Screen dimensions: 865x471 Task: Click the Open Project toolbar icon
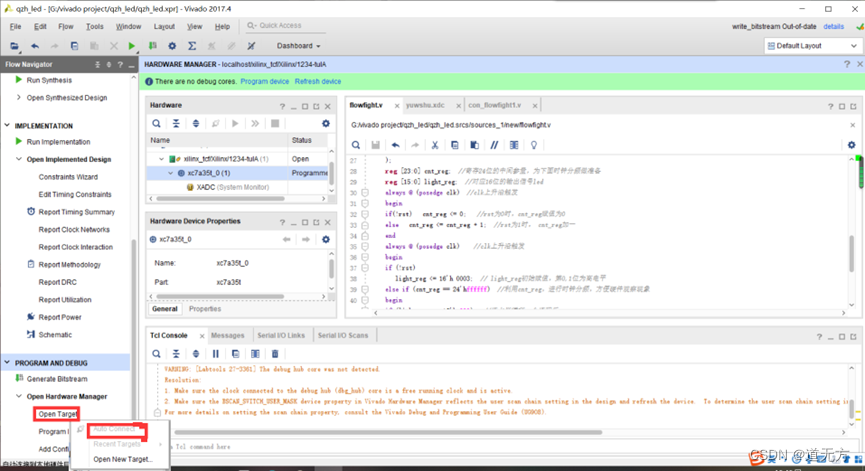(x=14, y=46)
